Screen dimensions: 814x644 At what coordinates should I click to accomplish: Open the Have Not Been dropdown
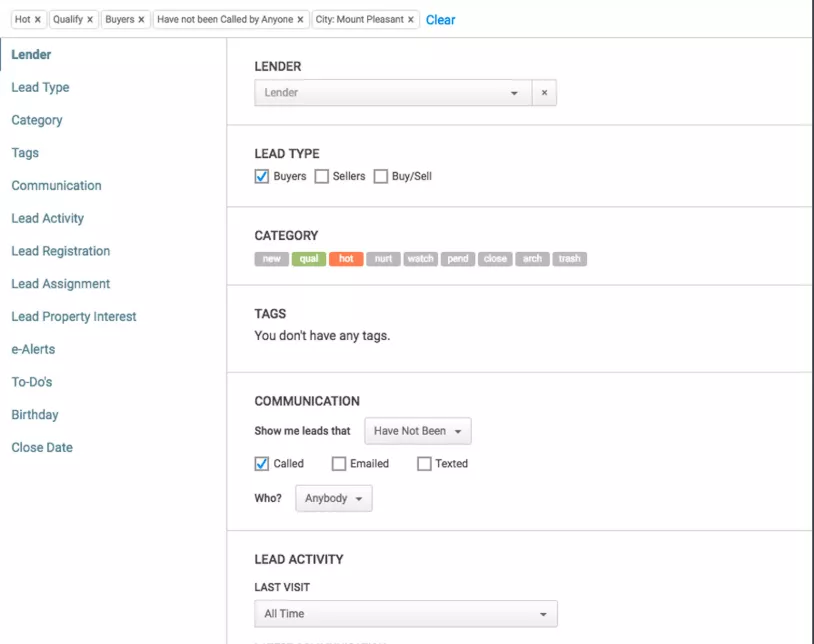point(417,431)
